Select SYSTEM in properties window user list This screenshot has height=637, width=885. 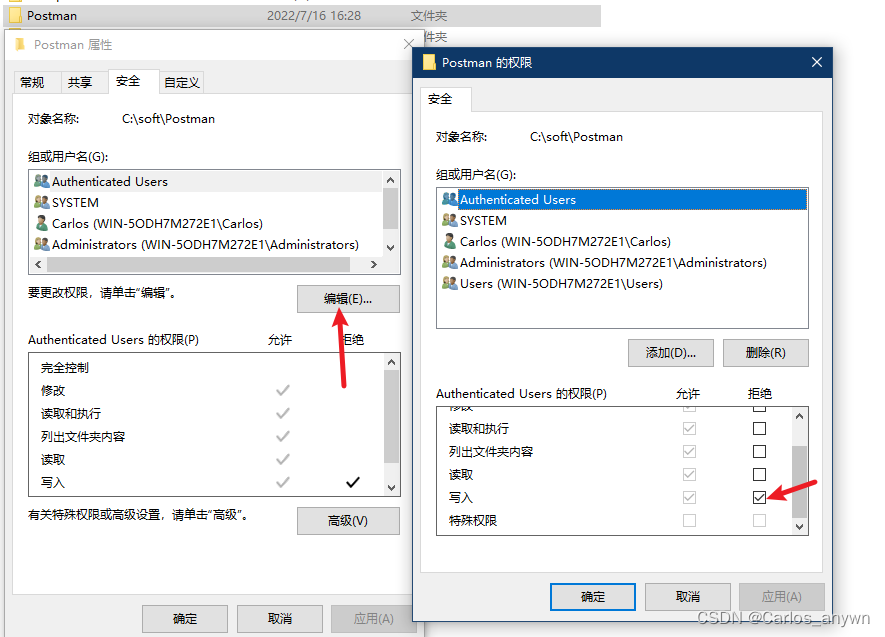click(75, 202)
